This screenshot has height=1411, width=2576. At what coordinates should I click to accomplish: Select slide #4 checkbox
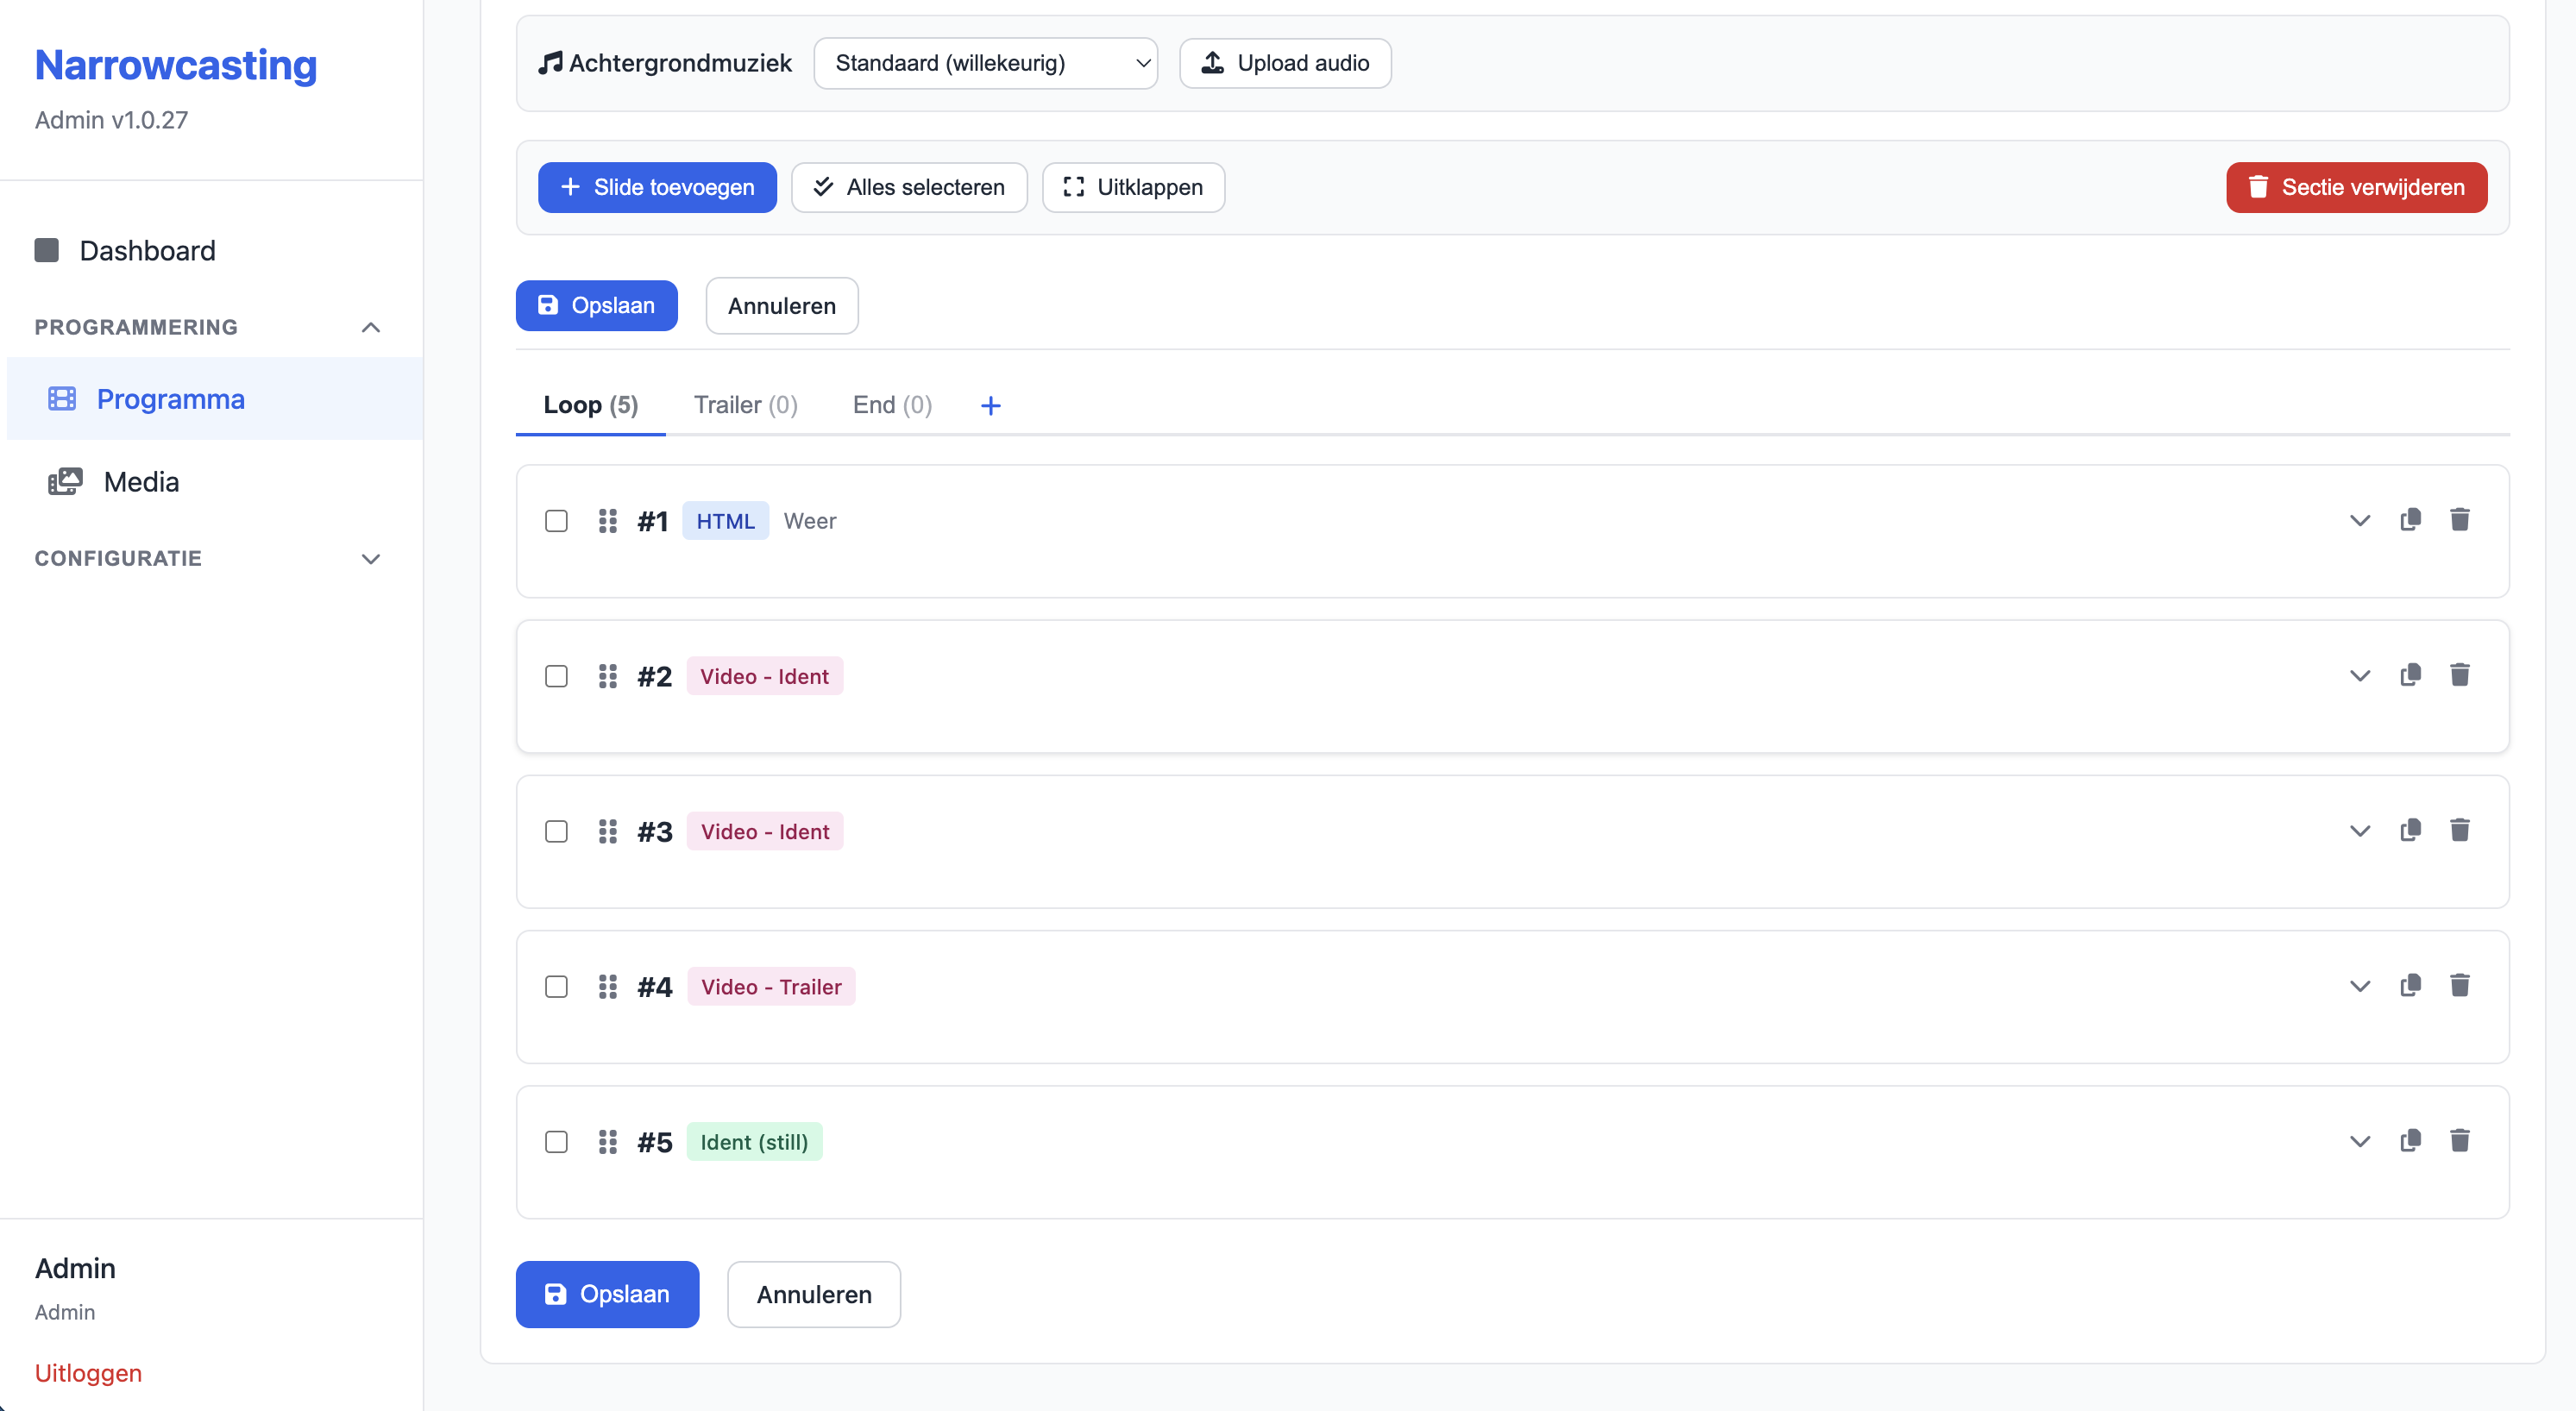click(x=556, y=987)
